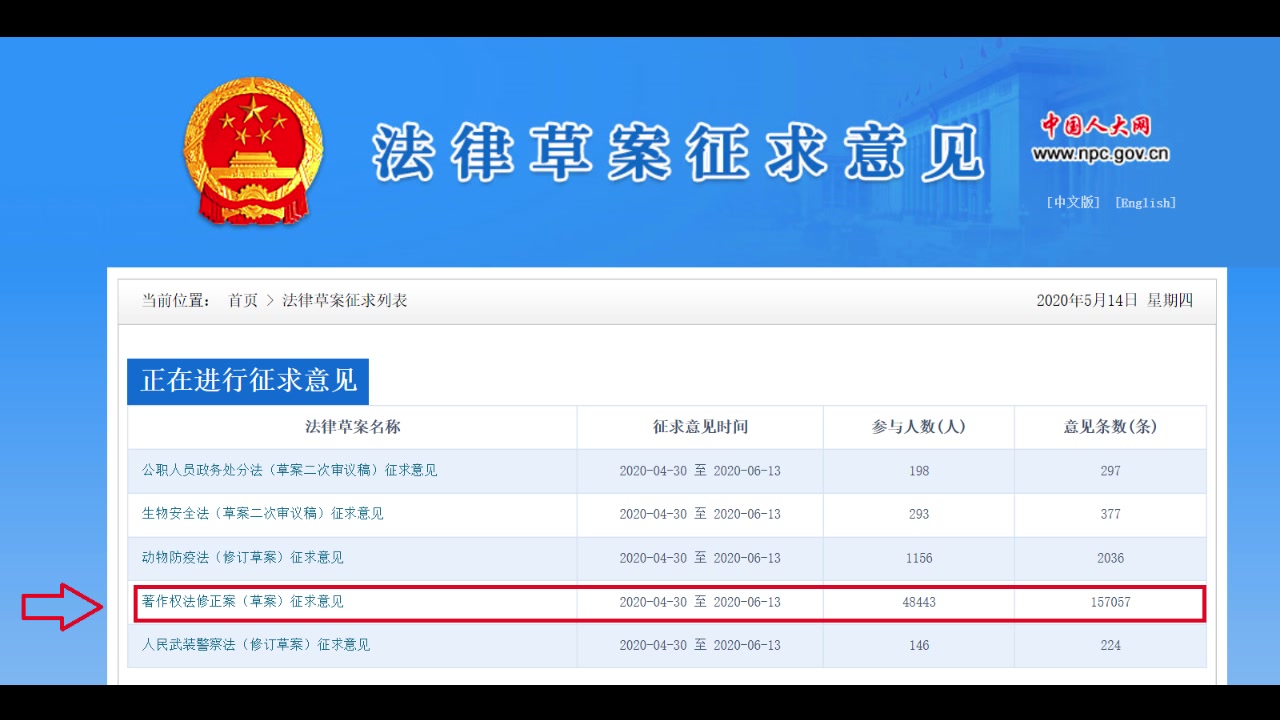Open 法律草案征求列表 breadcrumb link
Image resolution: width=1280 pixels, height=720 pixels.
345,300
